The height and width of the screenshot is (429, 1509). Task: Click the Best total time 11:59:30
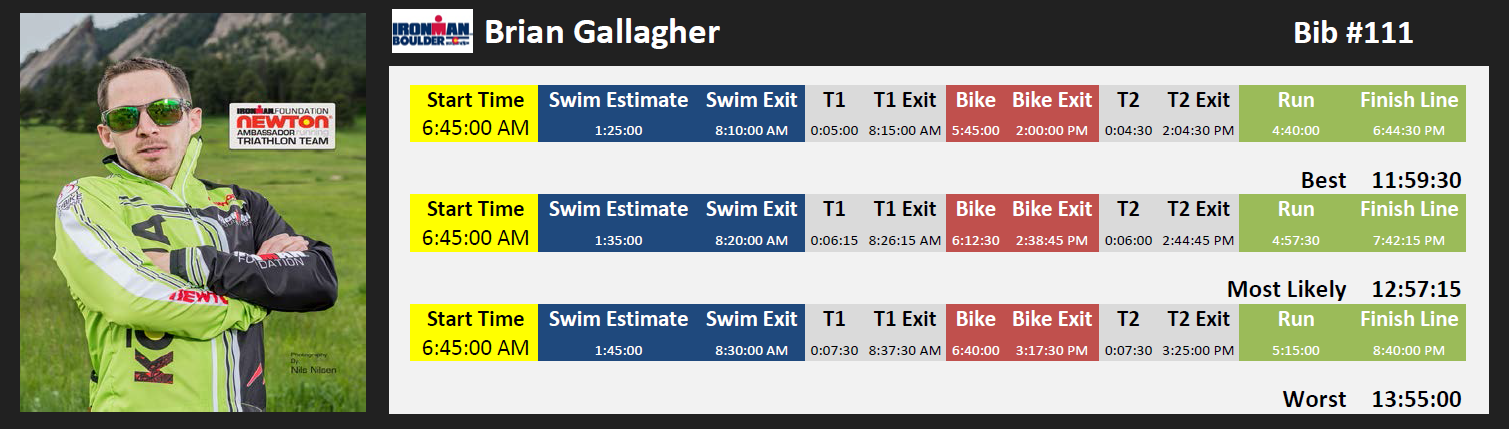pyautogui.click(x=1417, y=181)
